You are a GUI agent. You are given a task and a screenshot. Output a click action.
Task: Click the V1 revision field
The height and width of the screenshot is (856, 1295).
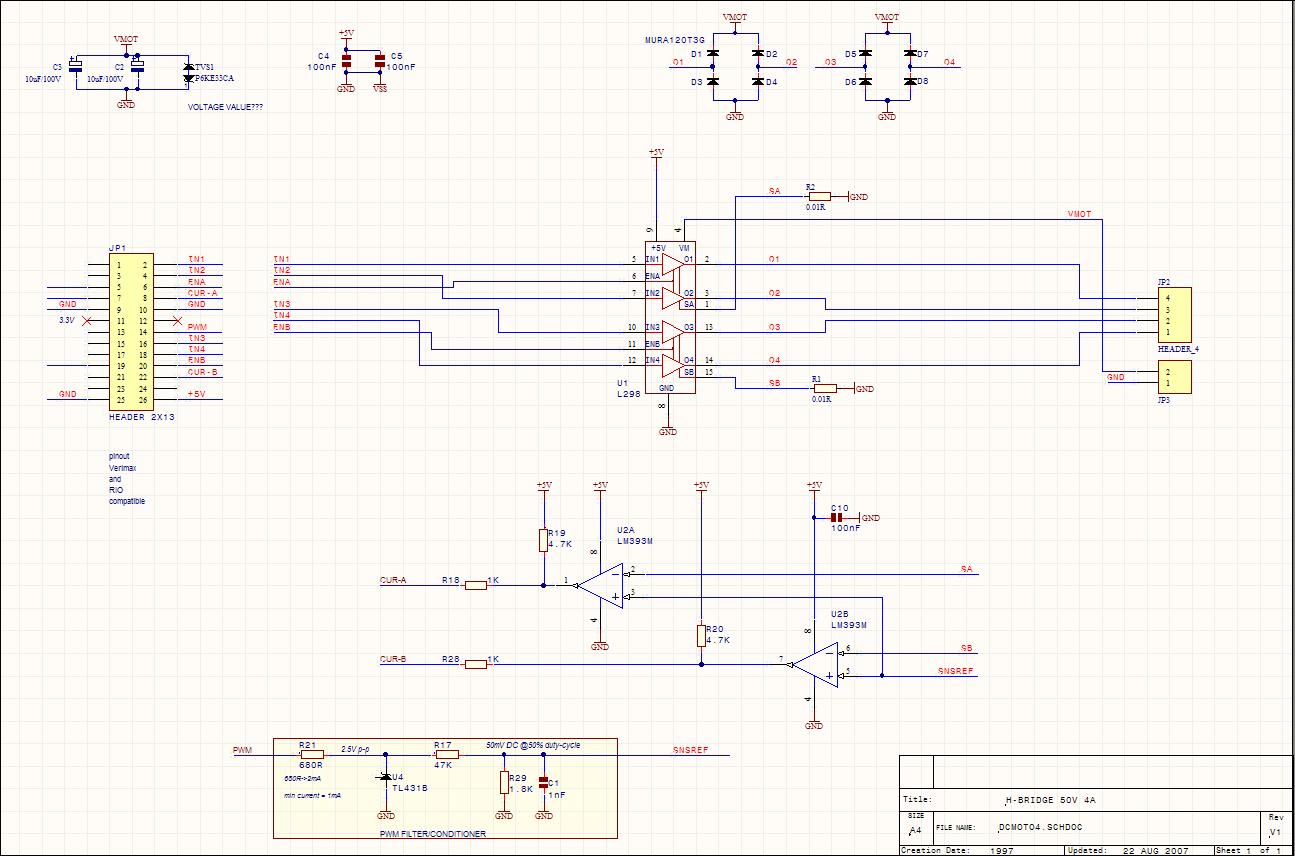tap(1274, 832)
